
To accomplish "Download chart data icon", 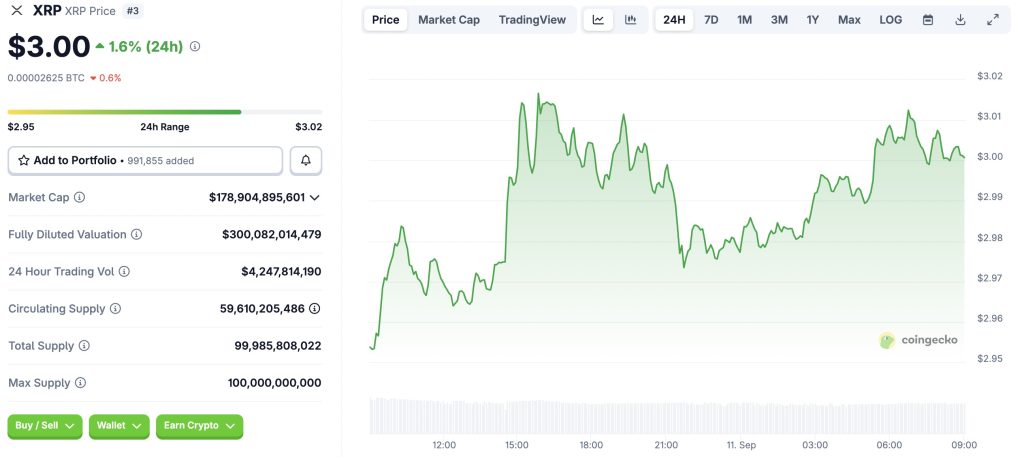I will point(960,20).
